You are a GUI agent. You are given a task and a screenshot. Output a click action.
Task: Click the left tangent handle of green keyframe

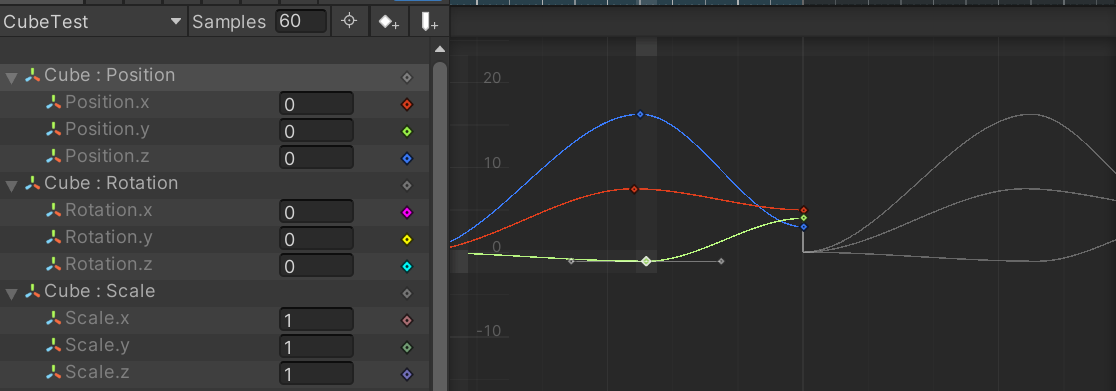point(571,261)
